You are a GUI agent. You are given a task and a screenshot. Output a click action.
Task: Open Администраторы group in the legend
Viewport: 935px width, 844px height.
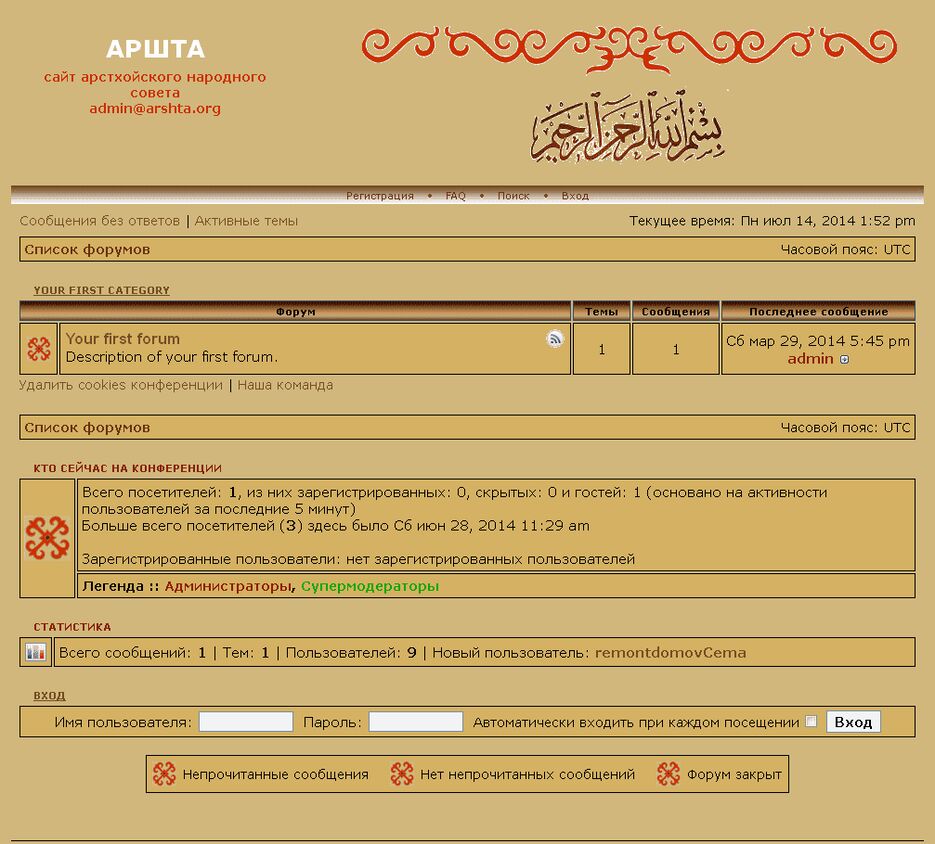point(228,586)
